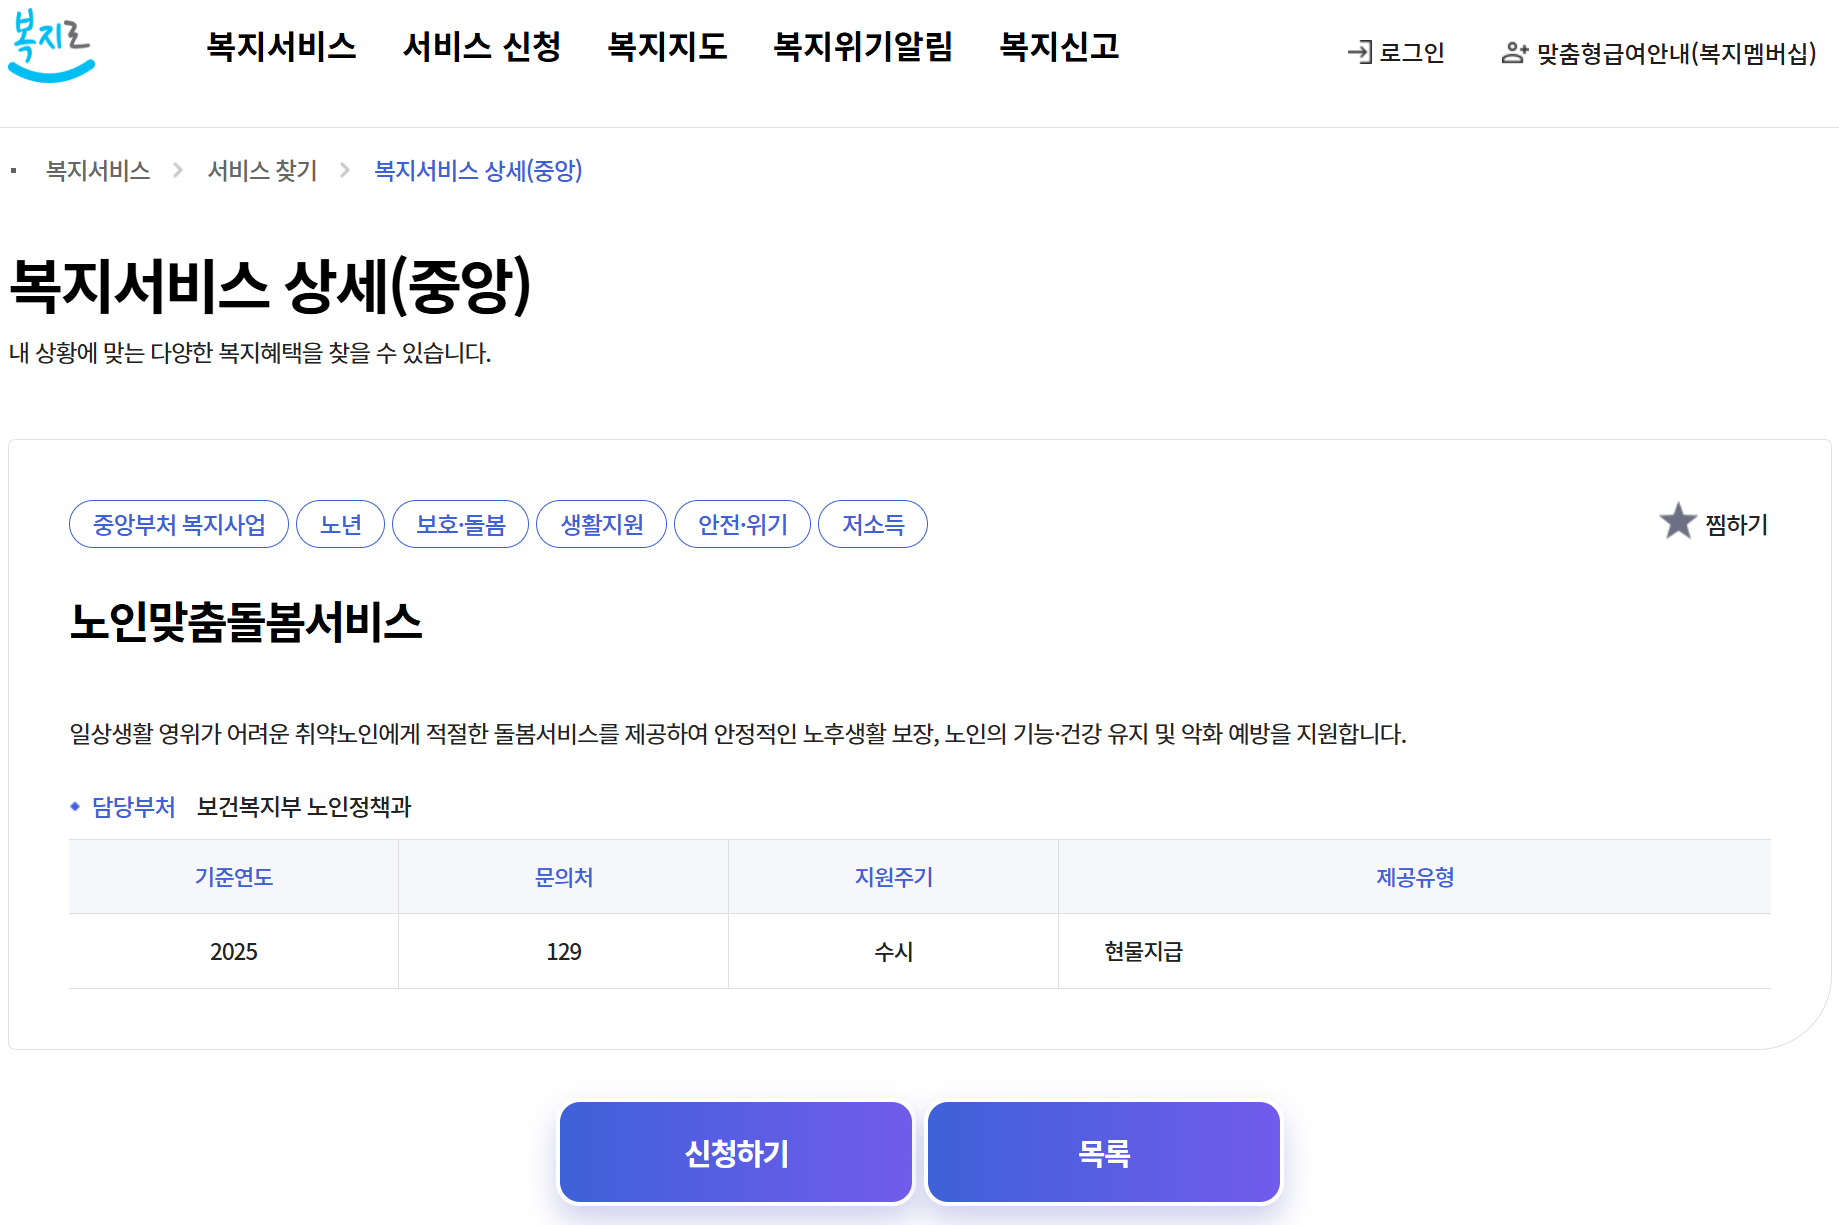Click the 복지로 logo

coord(51,45)
